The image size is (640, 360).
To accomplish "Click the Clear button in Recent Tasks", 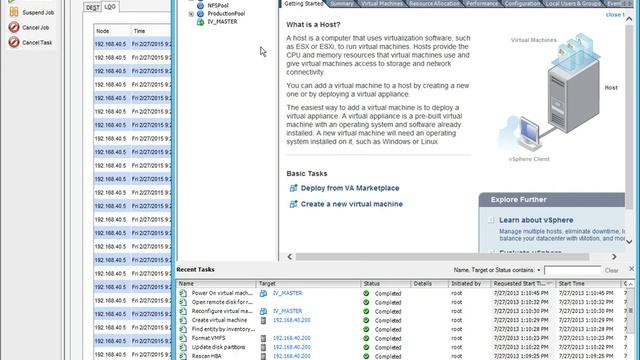I will point(611,270).
